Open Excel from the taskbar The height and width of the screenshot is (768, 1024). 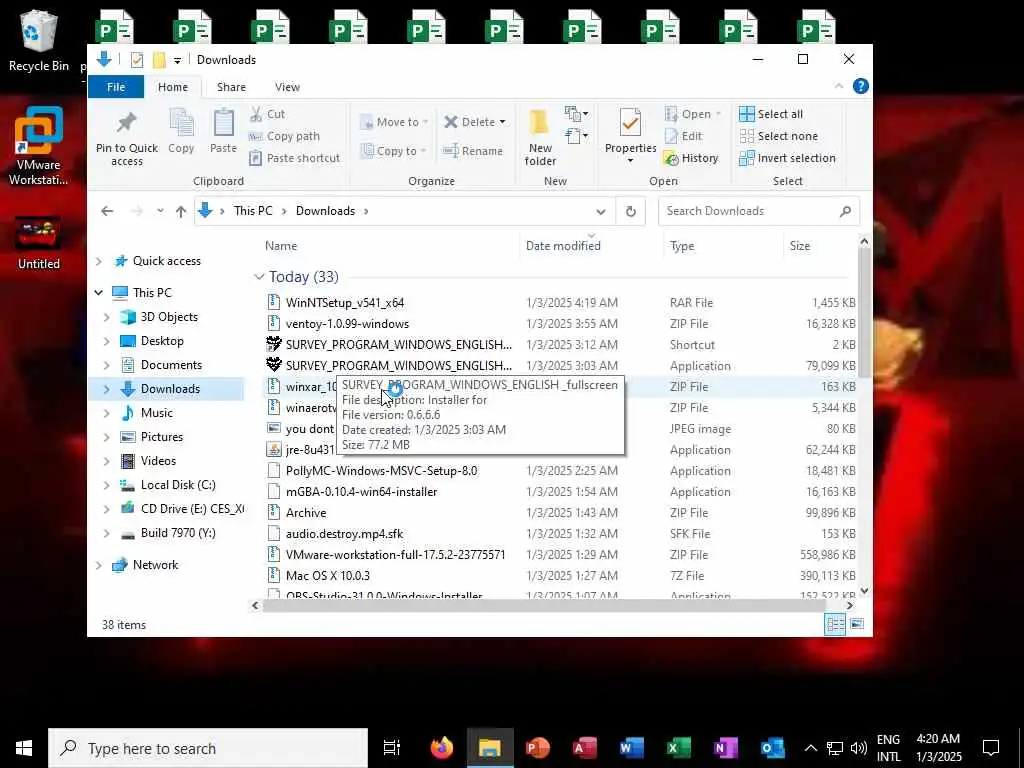[679, 748]
